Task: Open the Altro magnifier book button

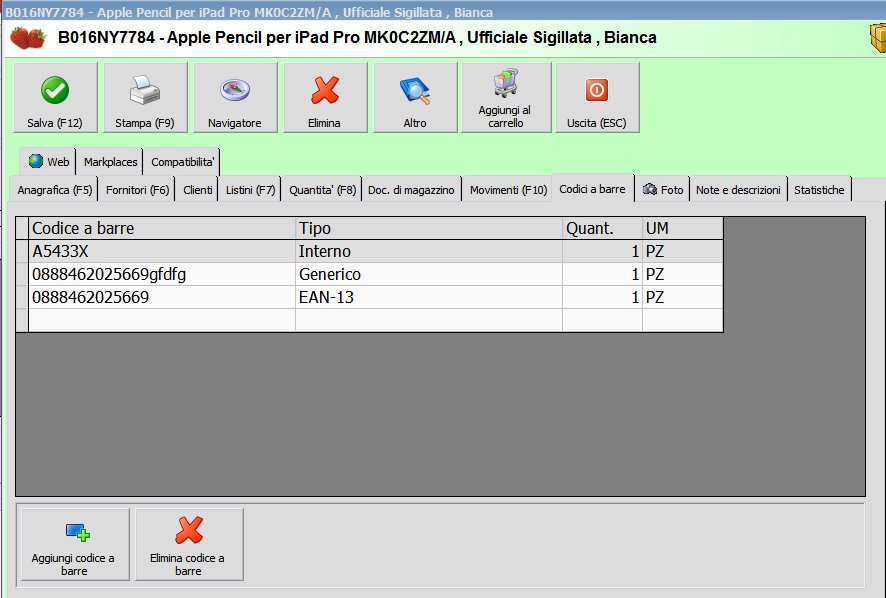Action: (x=415, y=98)
